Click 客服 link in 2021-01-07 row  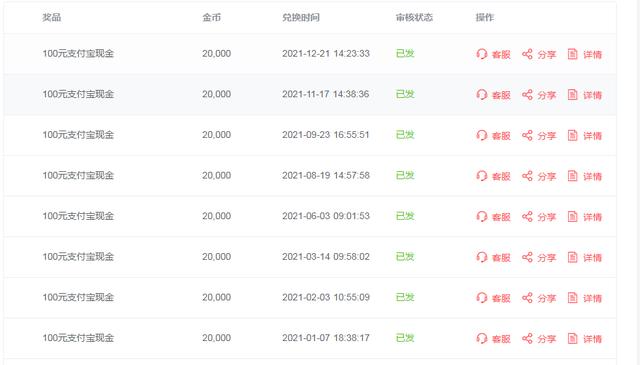[x=501, y=339]
